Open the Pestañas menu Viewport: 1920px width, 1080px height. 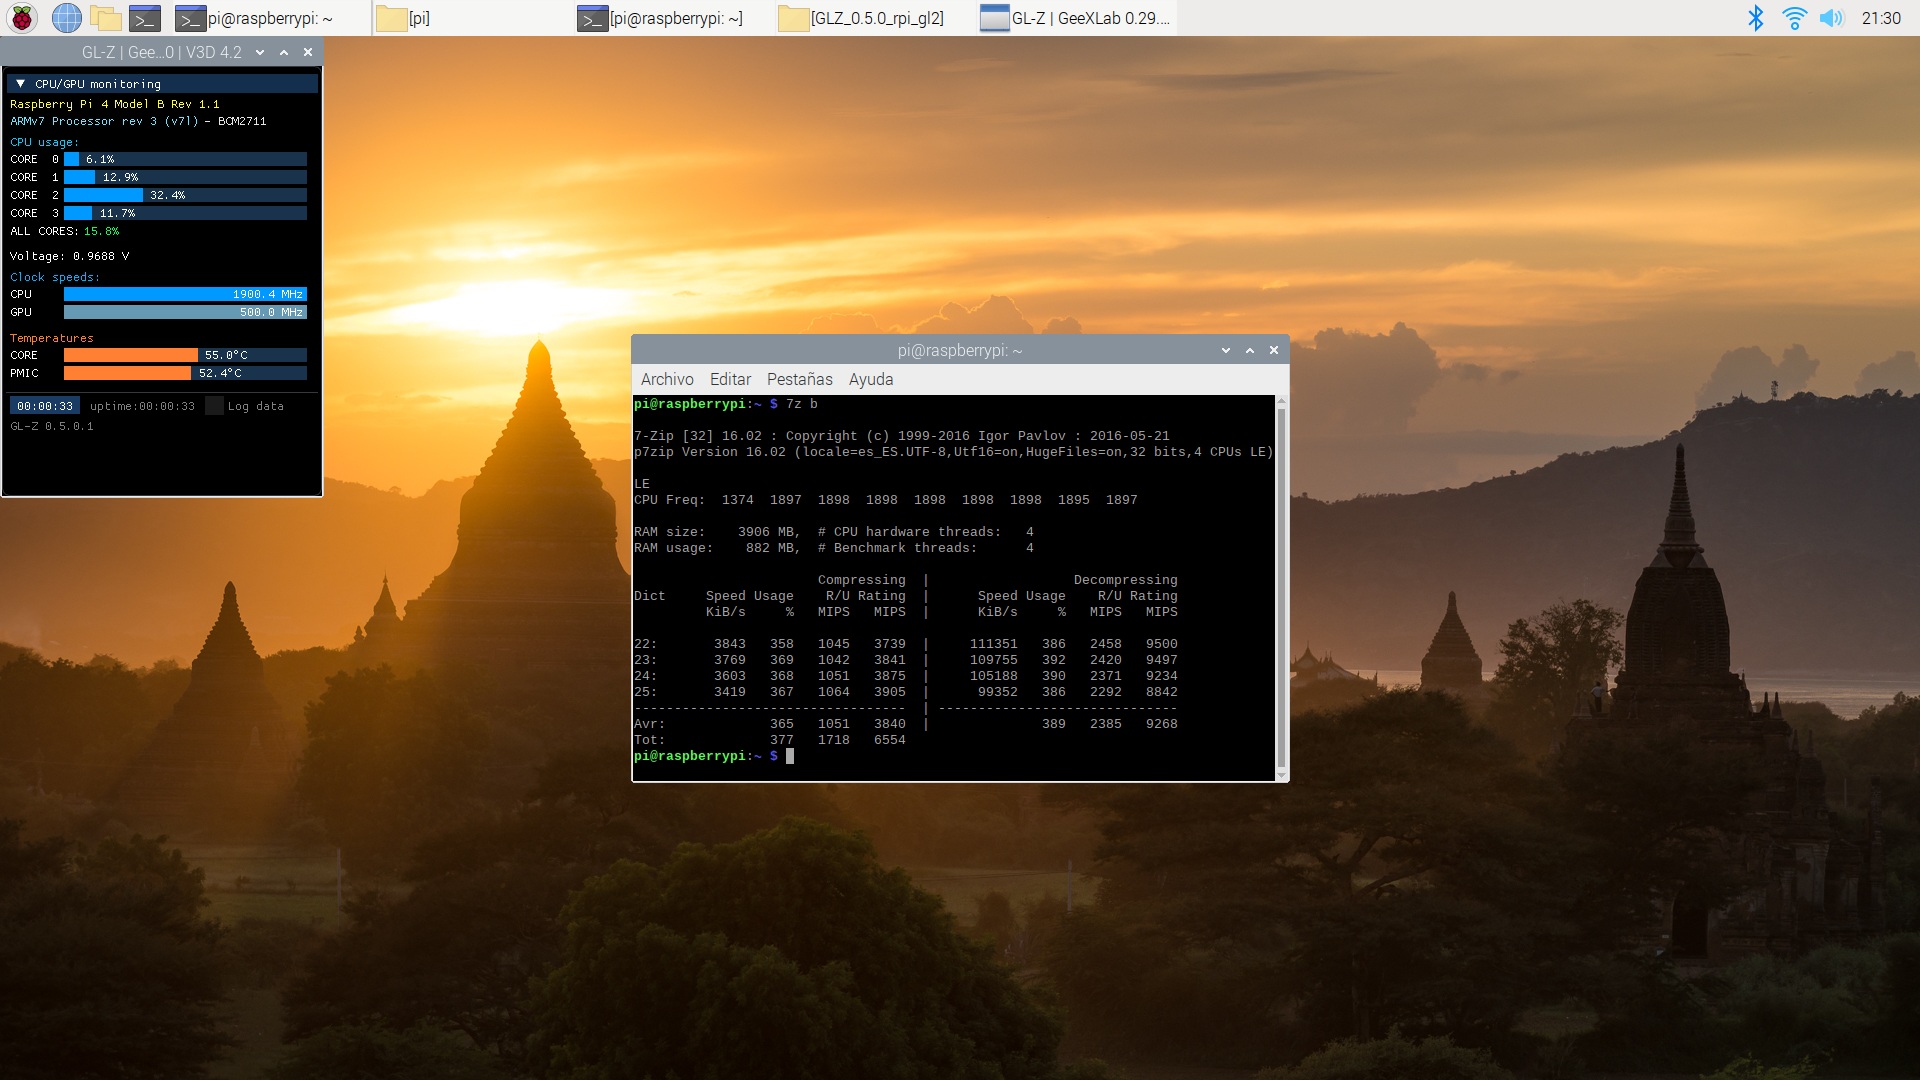[x=799, y=379]
